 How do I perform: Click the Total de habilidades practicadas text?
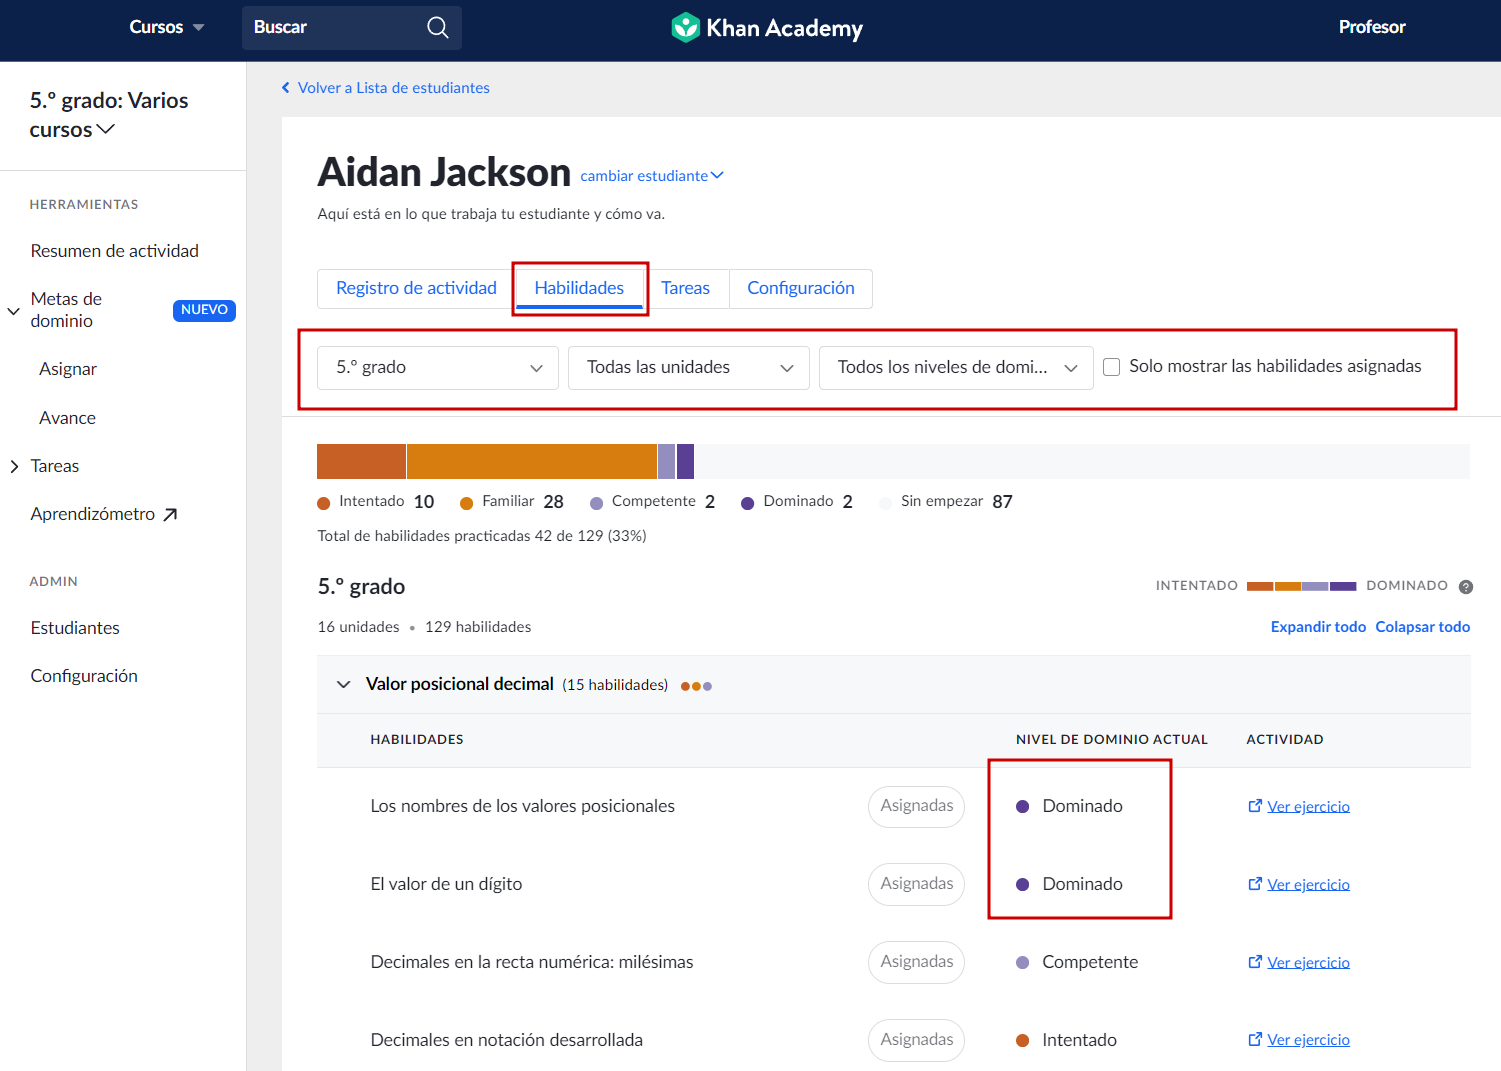(x=482, y=536)
